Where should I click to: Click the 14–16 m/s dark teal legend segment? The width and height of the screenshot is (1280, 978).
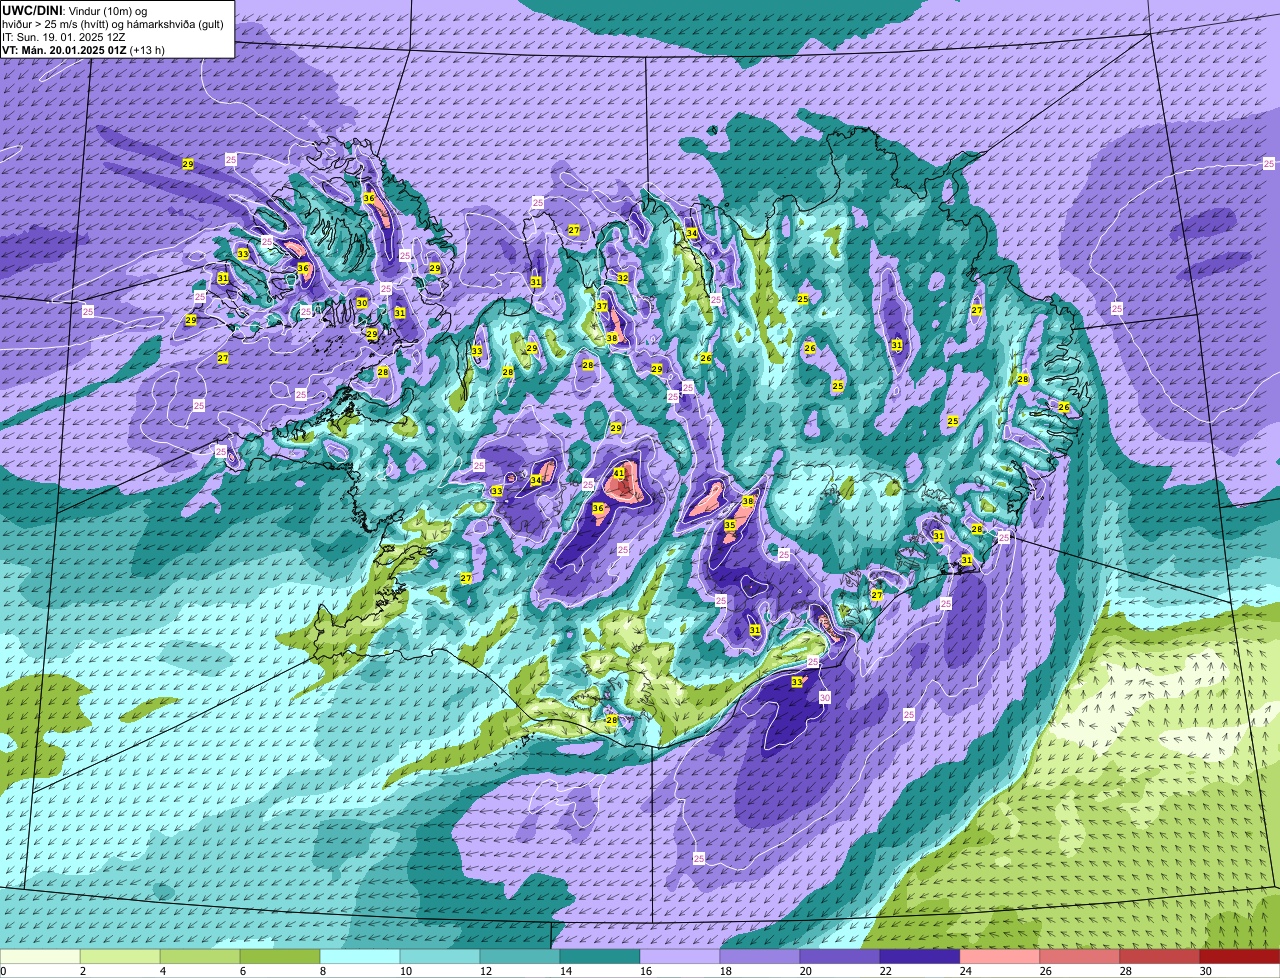click(600, 957)
